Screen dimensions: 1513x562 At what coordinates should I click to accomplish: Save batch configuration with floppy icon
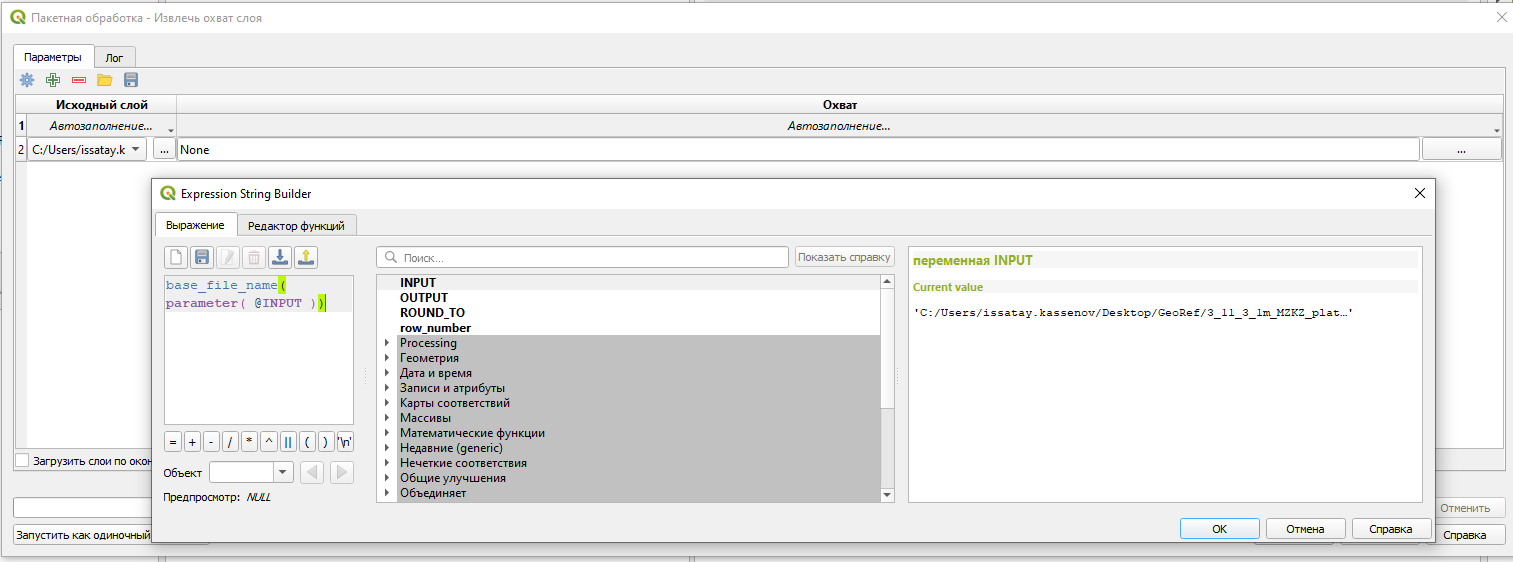[x=131, y=80]
